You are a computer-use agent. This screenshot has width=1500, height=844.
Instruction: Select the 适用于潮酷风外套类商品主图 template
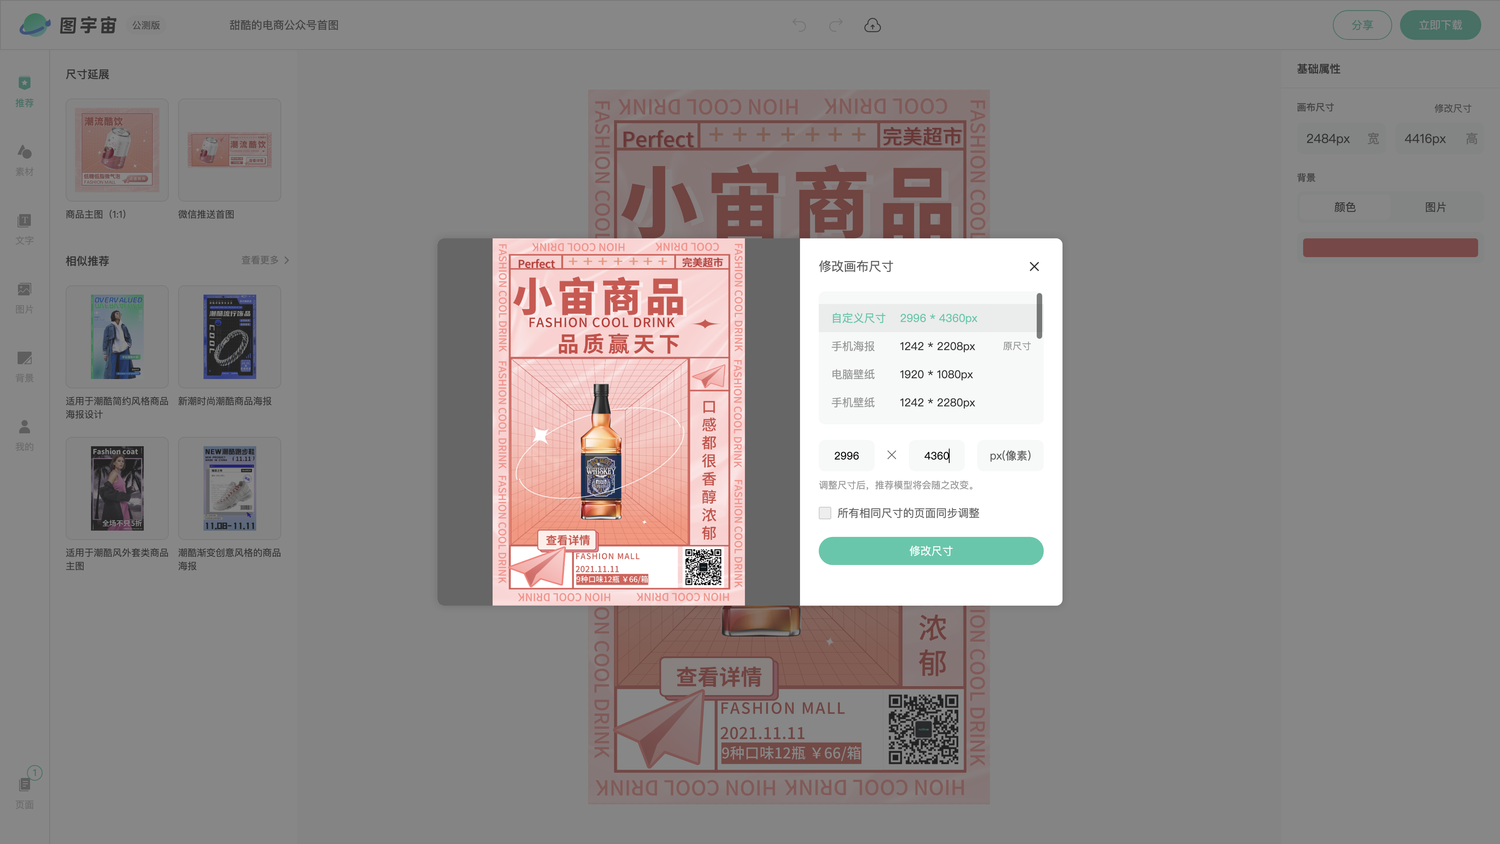pyautogui.click(x=117, y=488)
